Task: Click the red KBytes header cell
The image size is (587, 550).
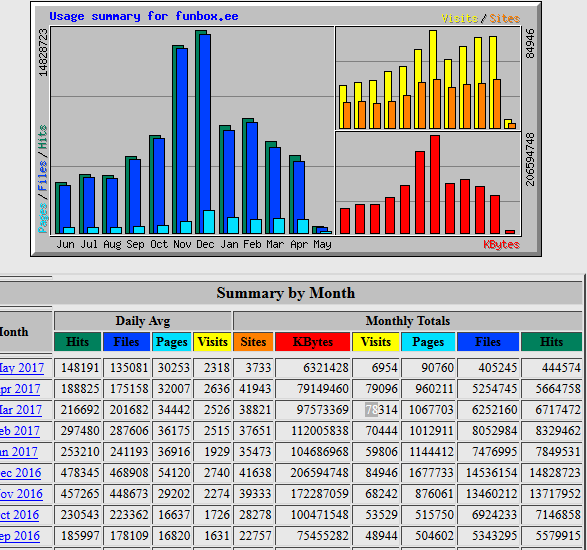Action: pyautogui.click(x=313, y=342)
